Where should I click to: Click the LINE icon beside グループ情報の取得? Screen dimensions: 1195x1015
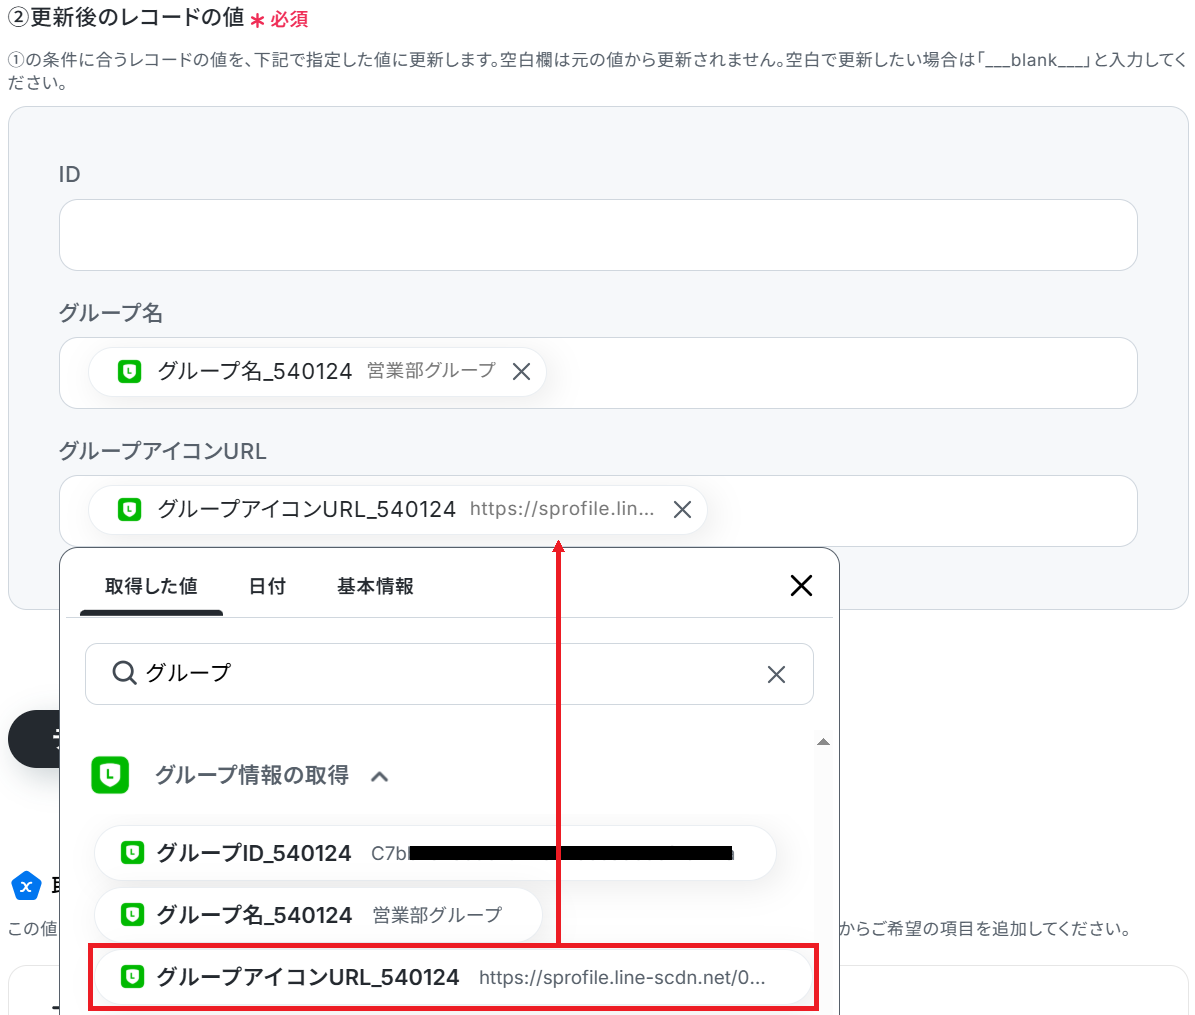pyautogui.click(x=110, y=775)
